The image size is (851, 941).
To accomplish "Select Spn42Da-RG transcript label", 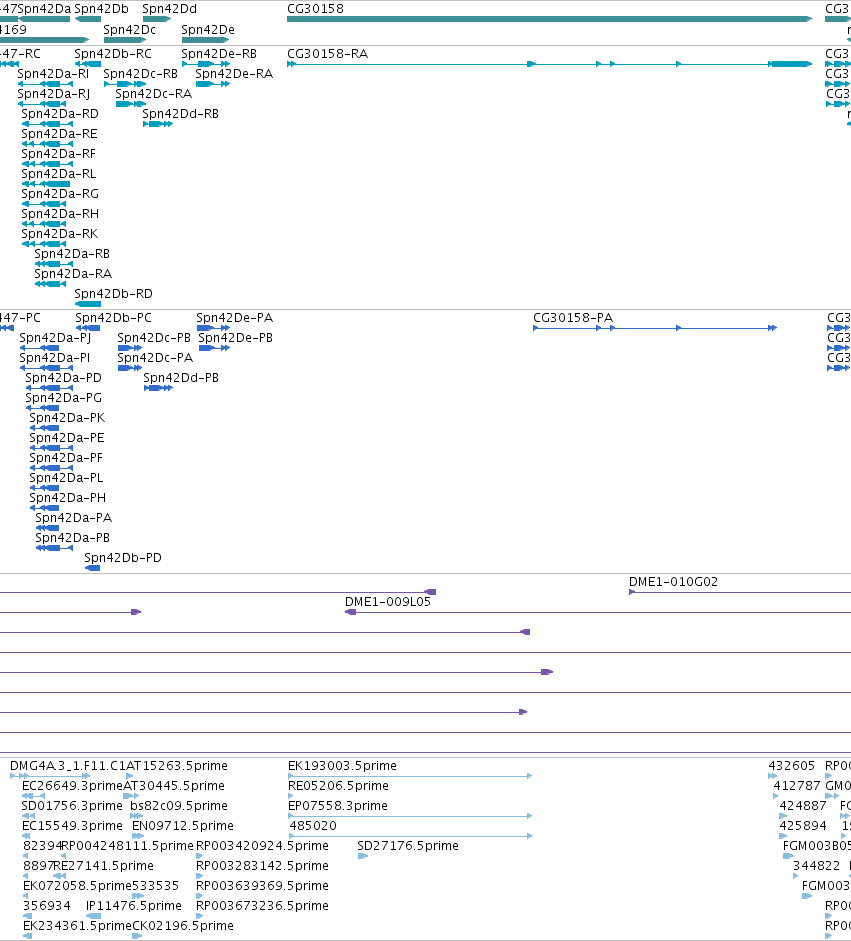I will tap(60, 194).
